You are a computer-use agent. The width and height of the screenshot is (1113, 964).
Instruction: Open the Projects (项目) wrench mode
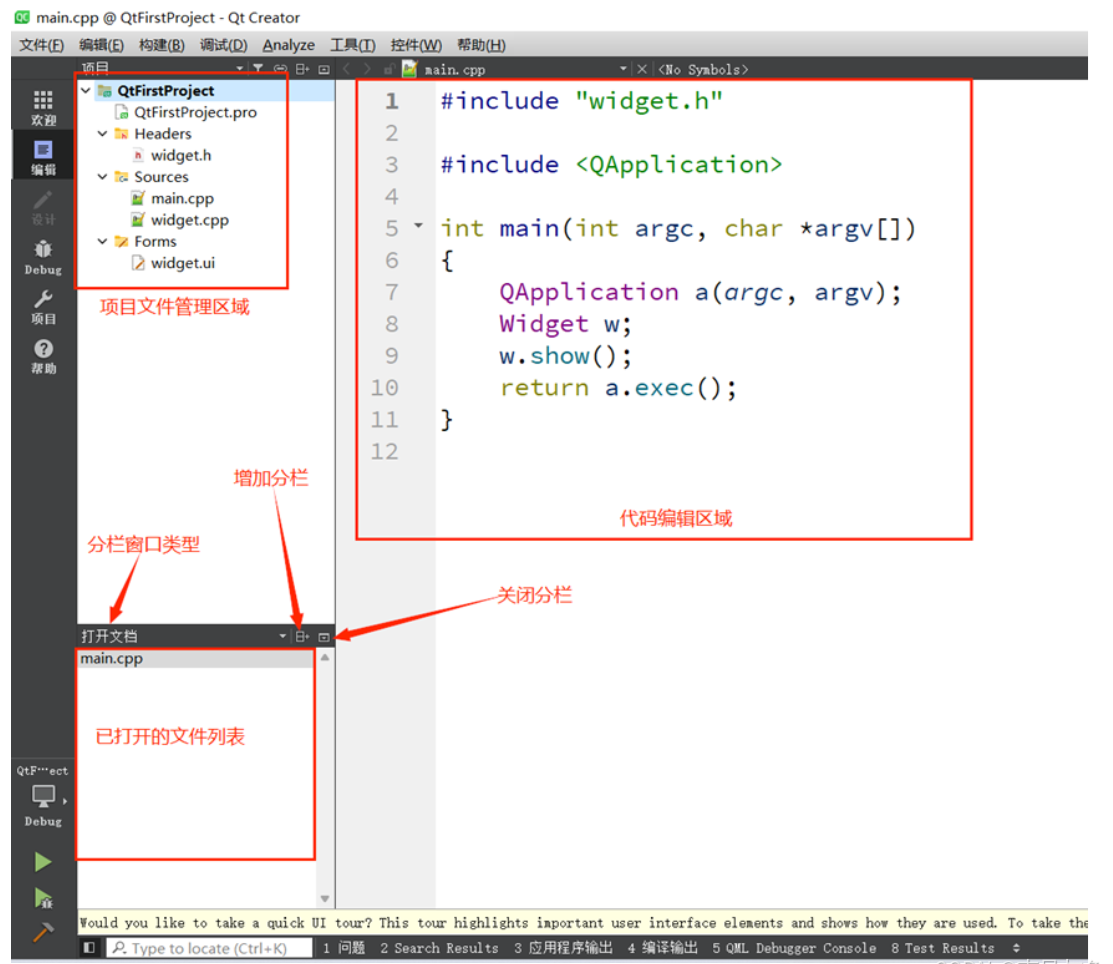click(43, 307)
